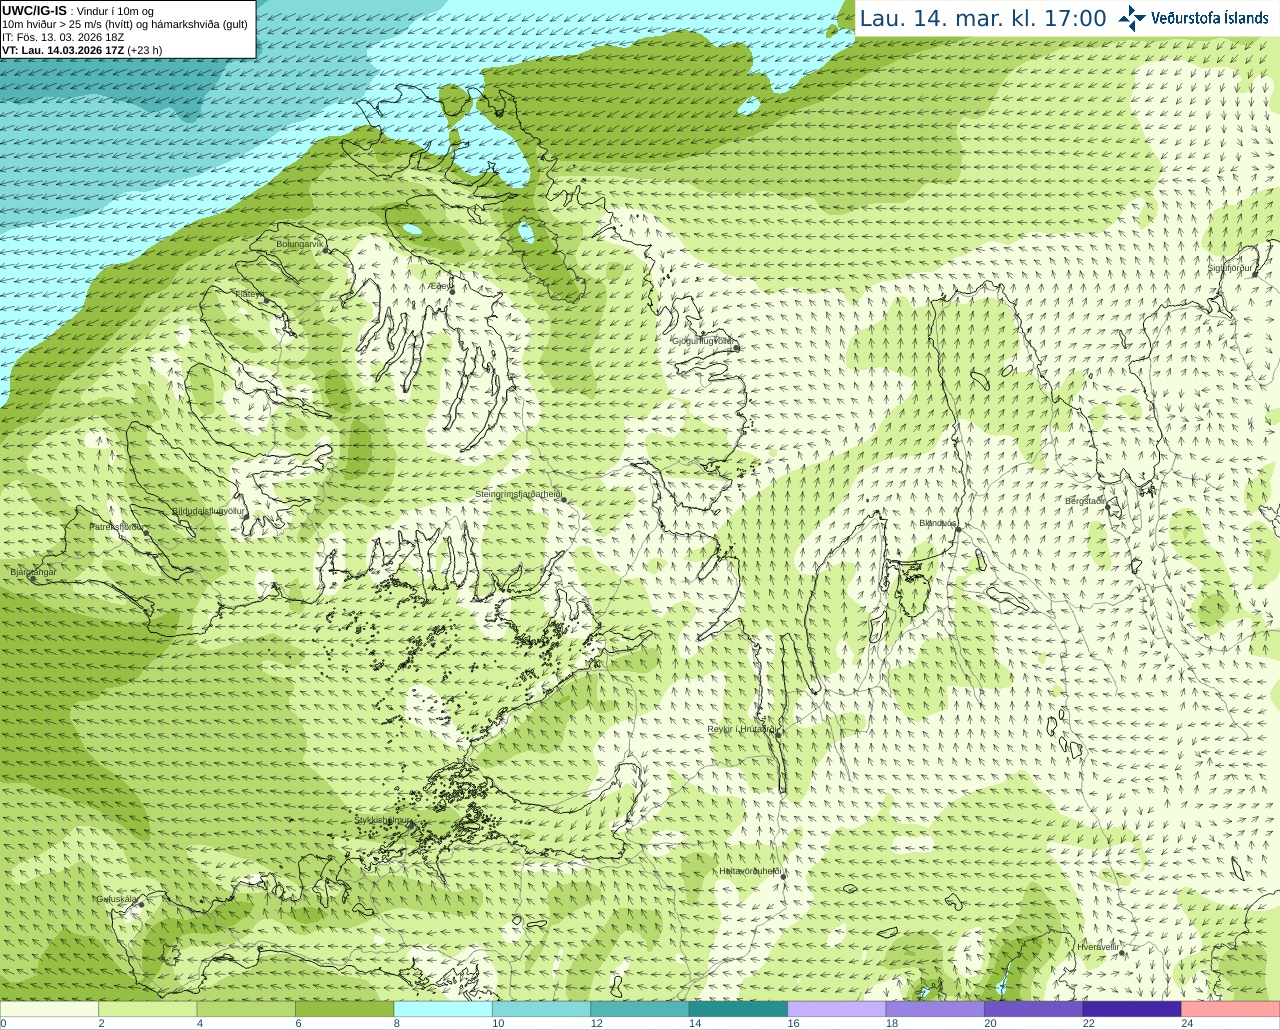Click the Bergstaðir station label
Screen dimensions: 1280x1030
[1085, 501]
